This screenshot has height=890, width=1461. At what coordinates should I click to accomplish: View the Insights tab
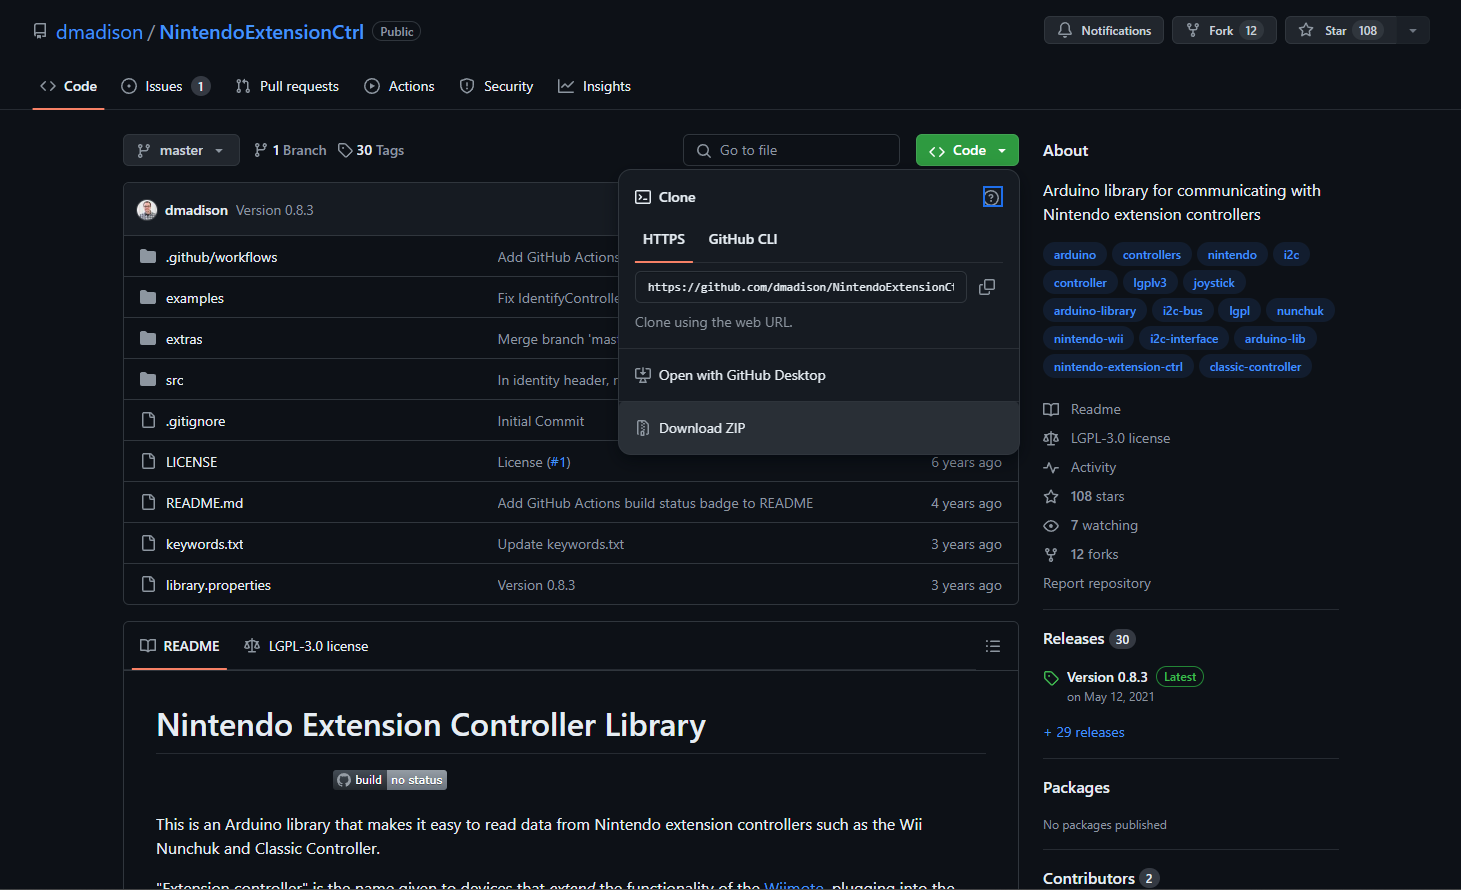[594, 86]
